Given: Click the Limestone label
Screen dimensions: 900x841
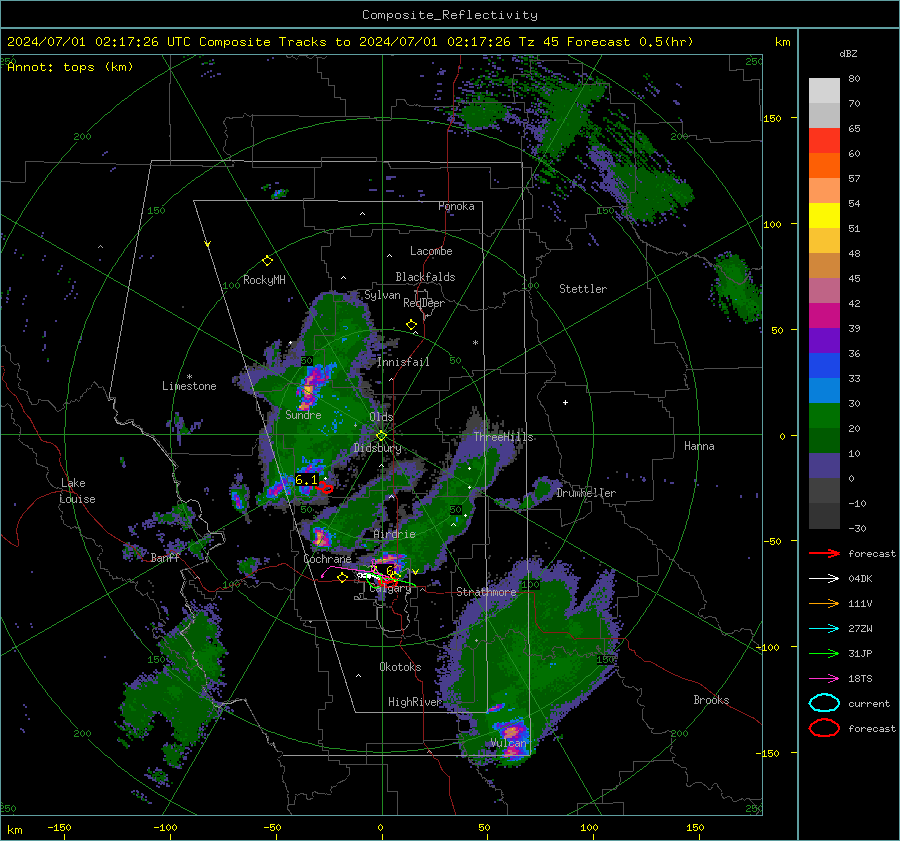Looking at the screenshot, I should (x=189, y=386).
